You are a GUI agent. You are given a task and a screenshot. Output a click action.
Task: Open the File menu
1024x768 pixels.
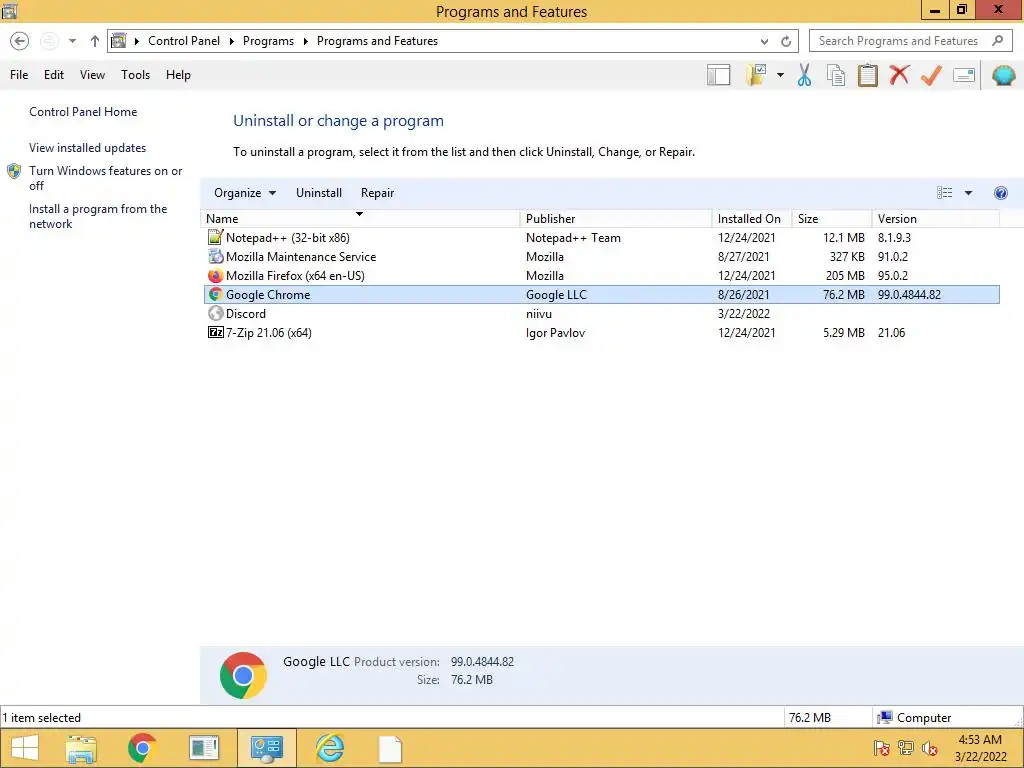click(x=19, y=74)
